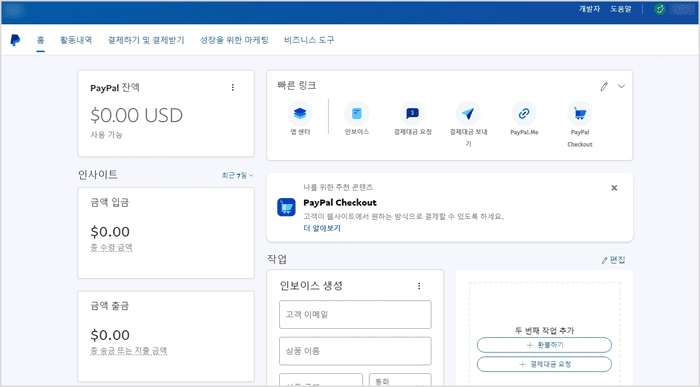The height and width of the screenshot is (387, 700).
Task: Open the 비즈니스 도구 menu
Action: pyautogui.click(x=309, y=40)
